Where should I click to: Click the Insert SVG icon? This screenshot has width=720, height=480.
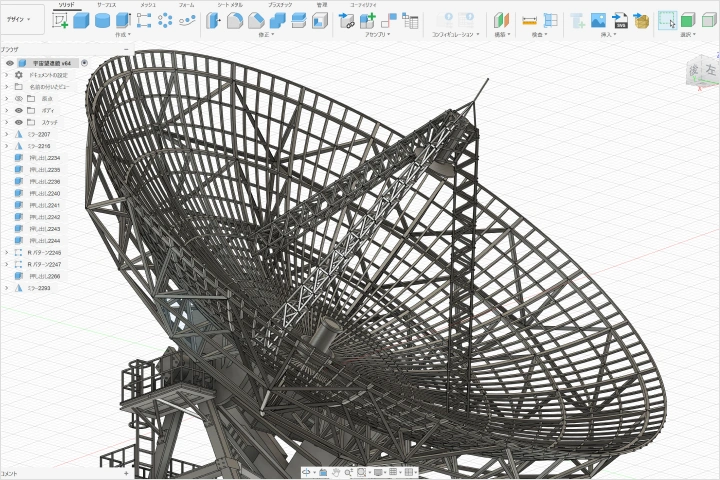pos(620,21)
